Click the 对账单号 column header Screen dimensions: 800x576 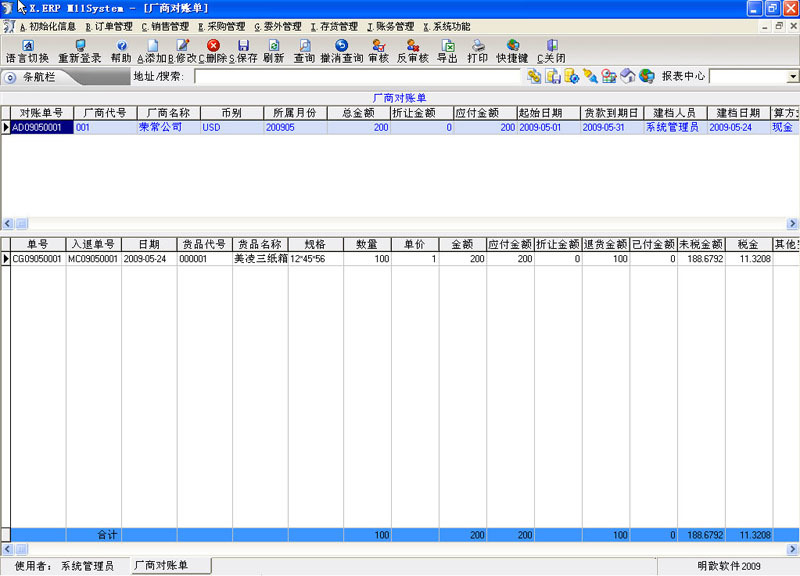[x=42, y=113]
